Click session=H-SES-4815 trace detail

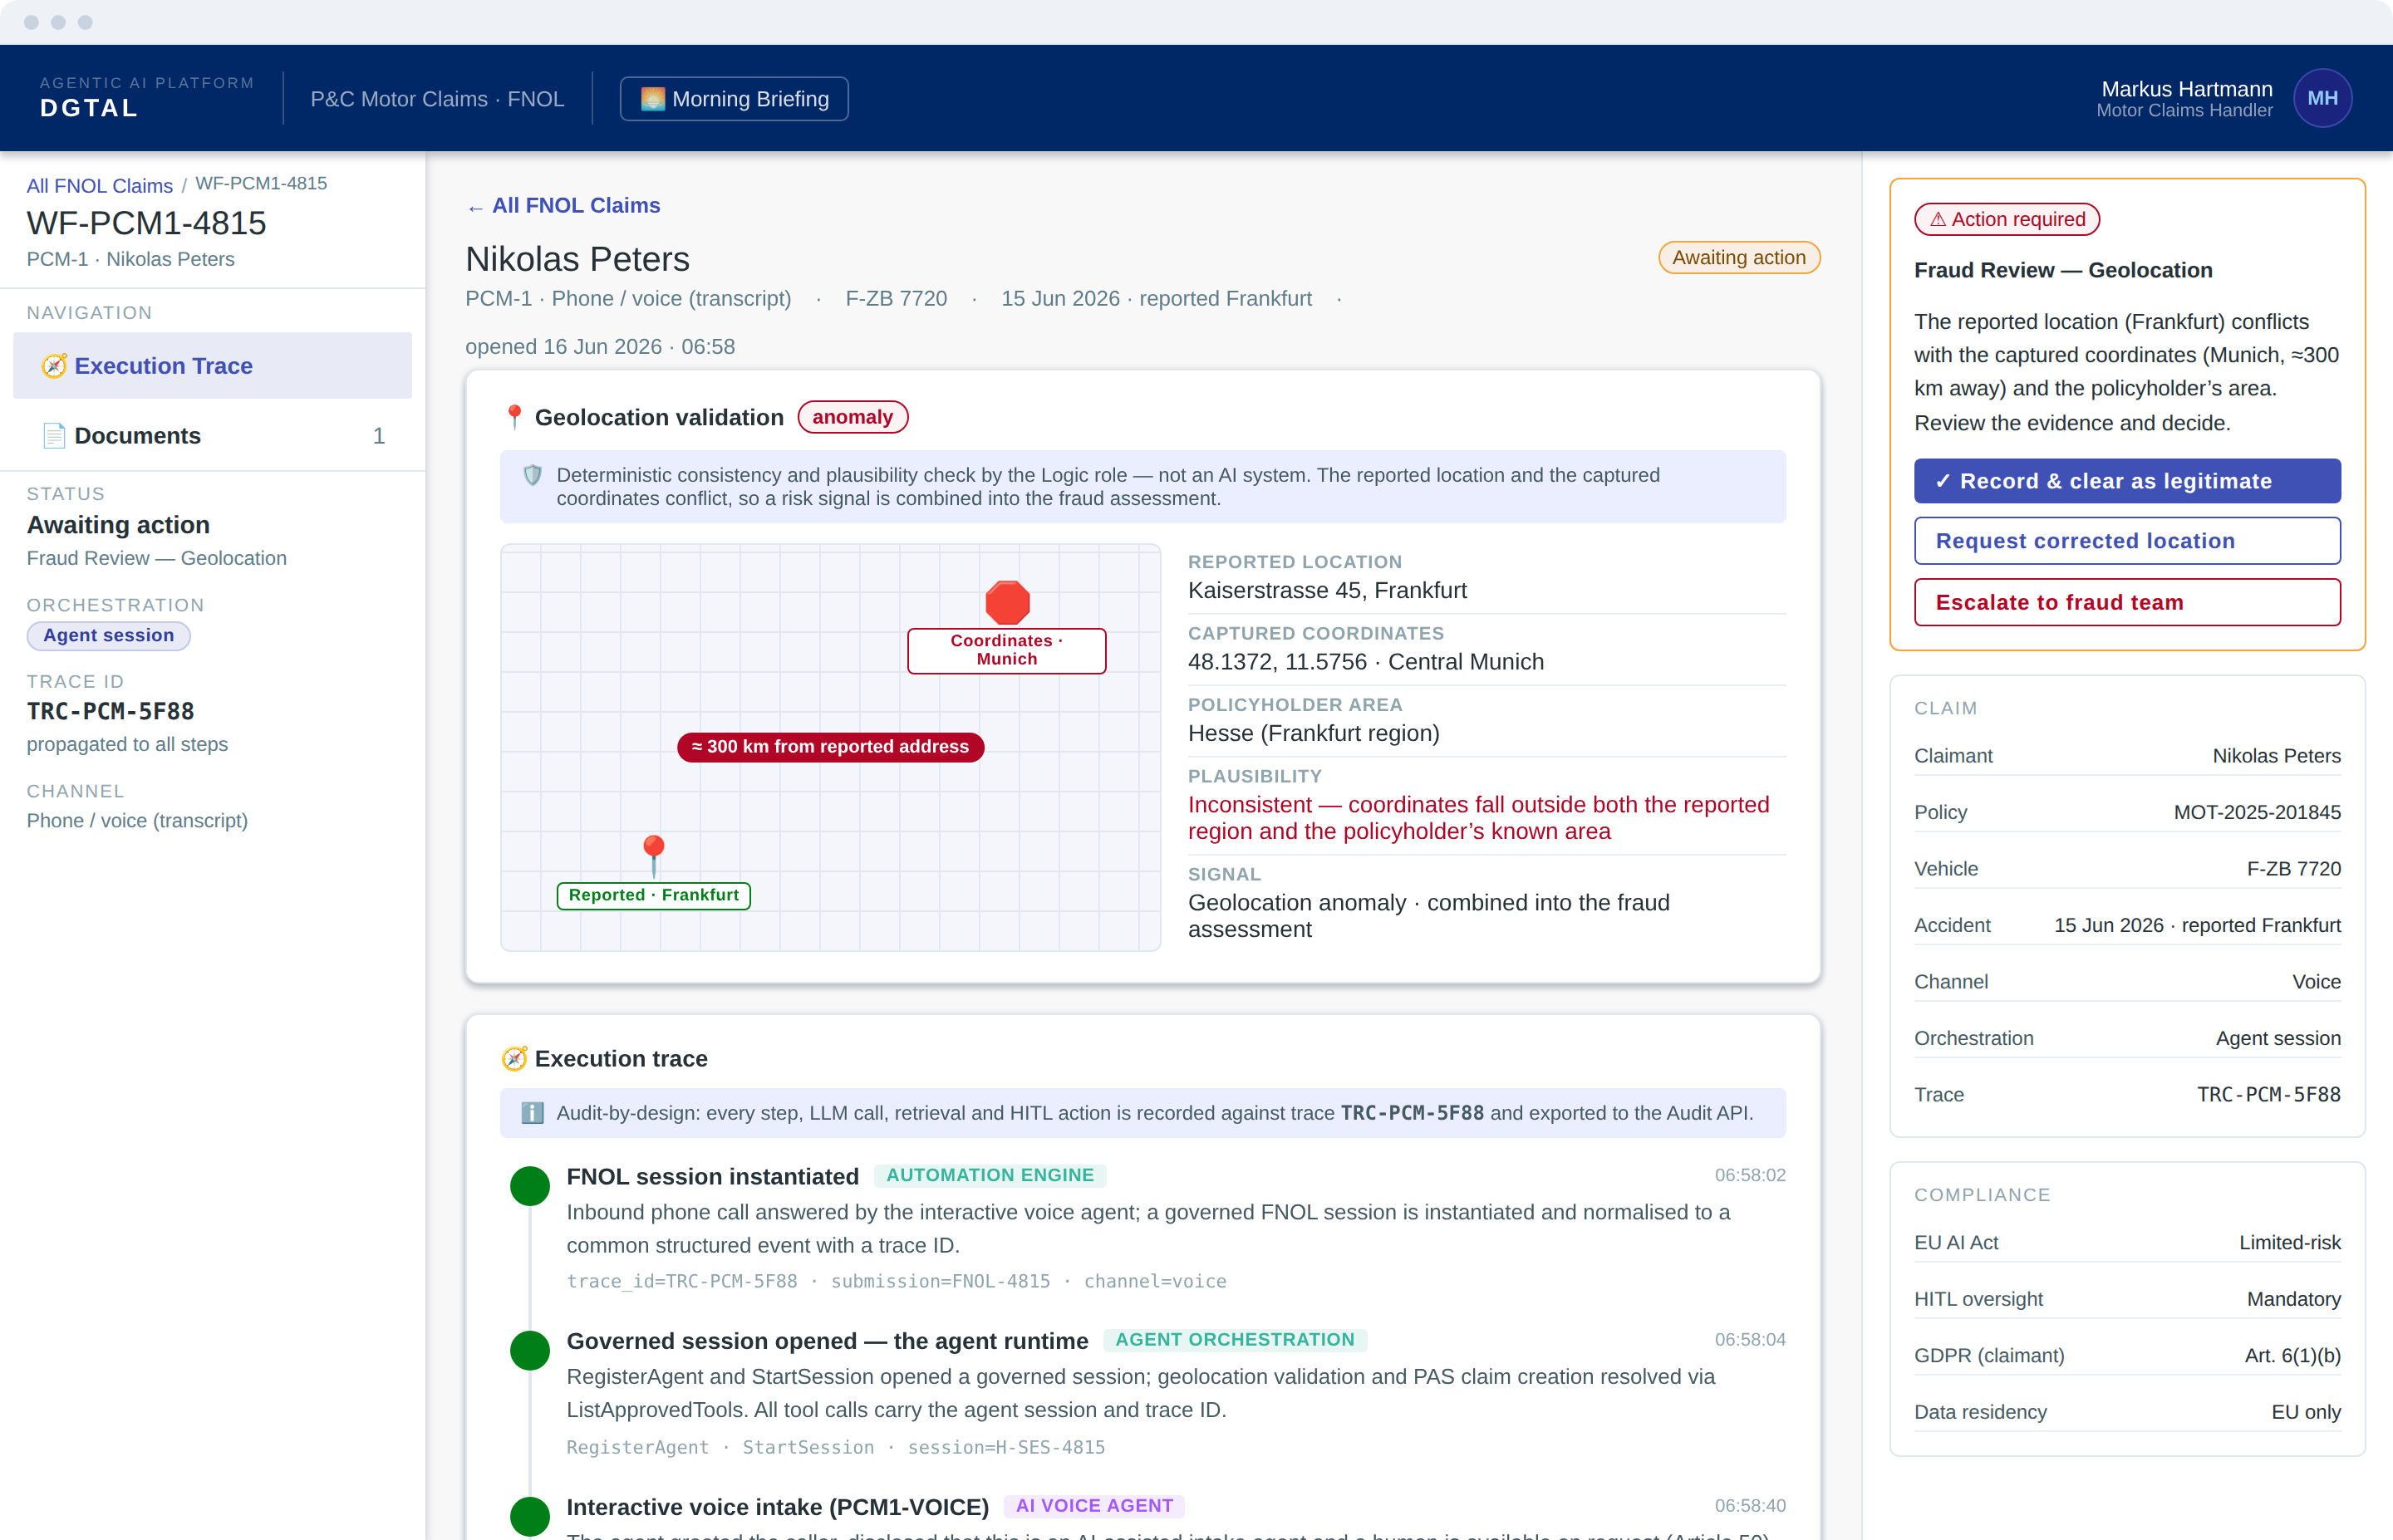1006,1448
